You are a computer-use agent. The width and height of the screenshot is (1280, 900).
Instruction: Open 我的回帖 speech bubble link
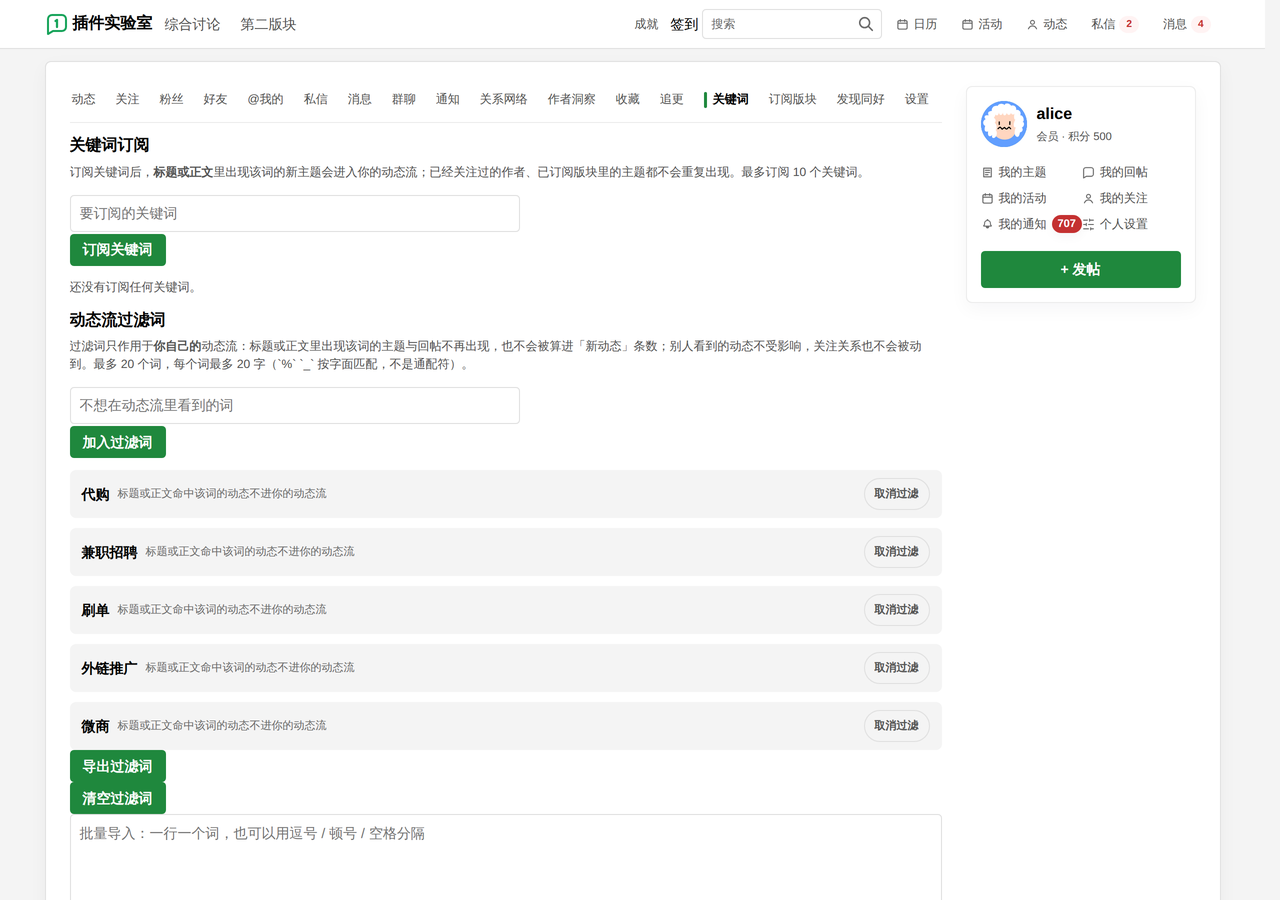coord(1115,172)
